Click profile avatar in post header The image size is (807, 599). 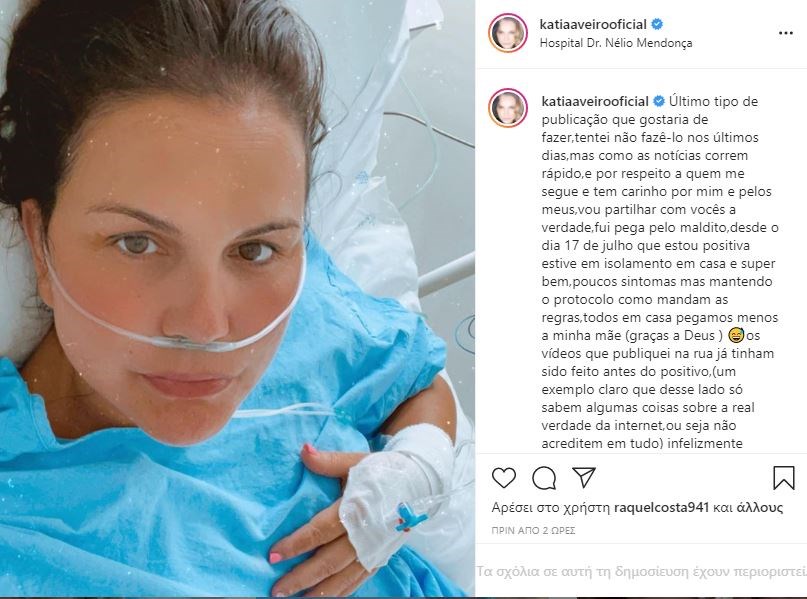508,33
